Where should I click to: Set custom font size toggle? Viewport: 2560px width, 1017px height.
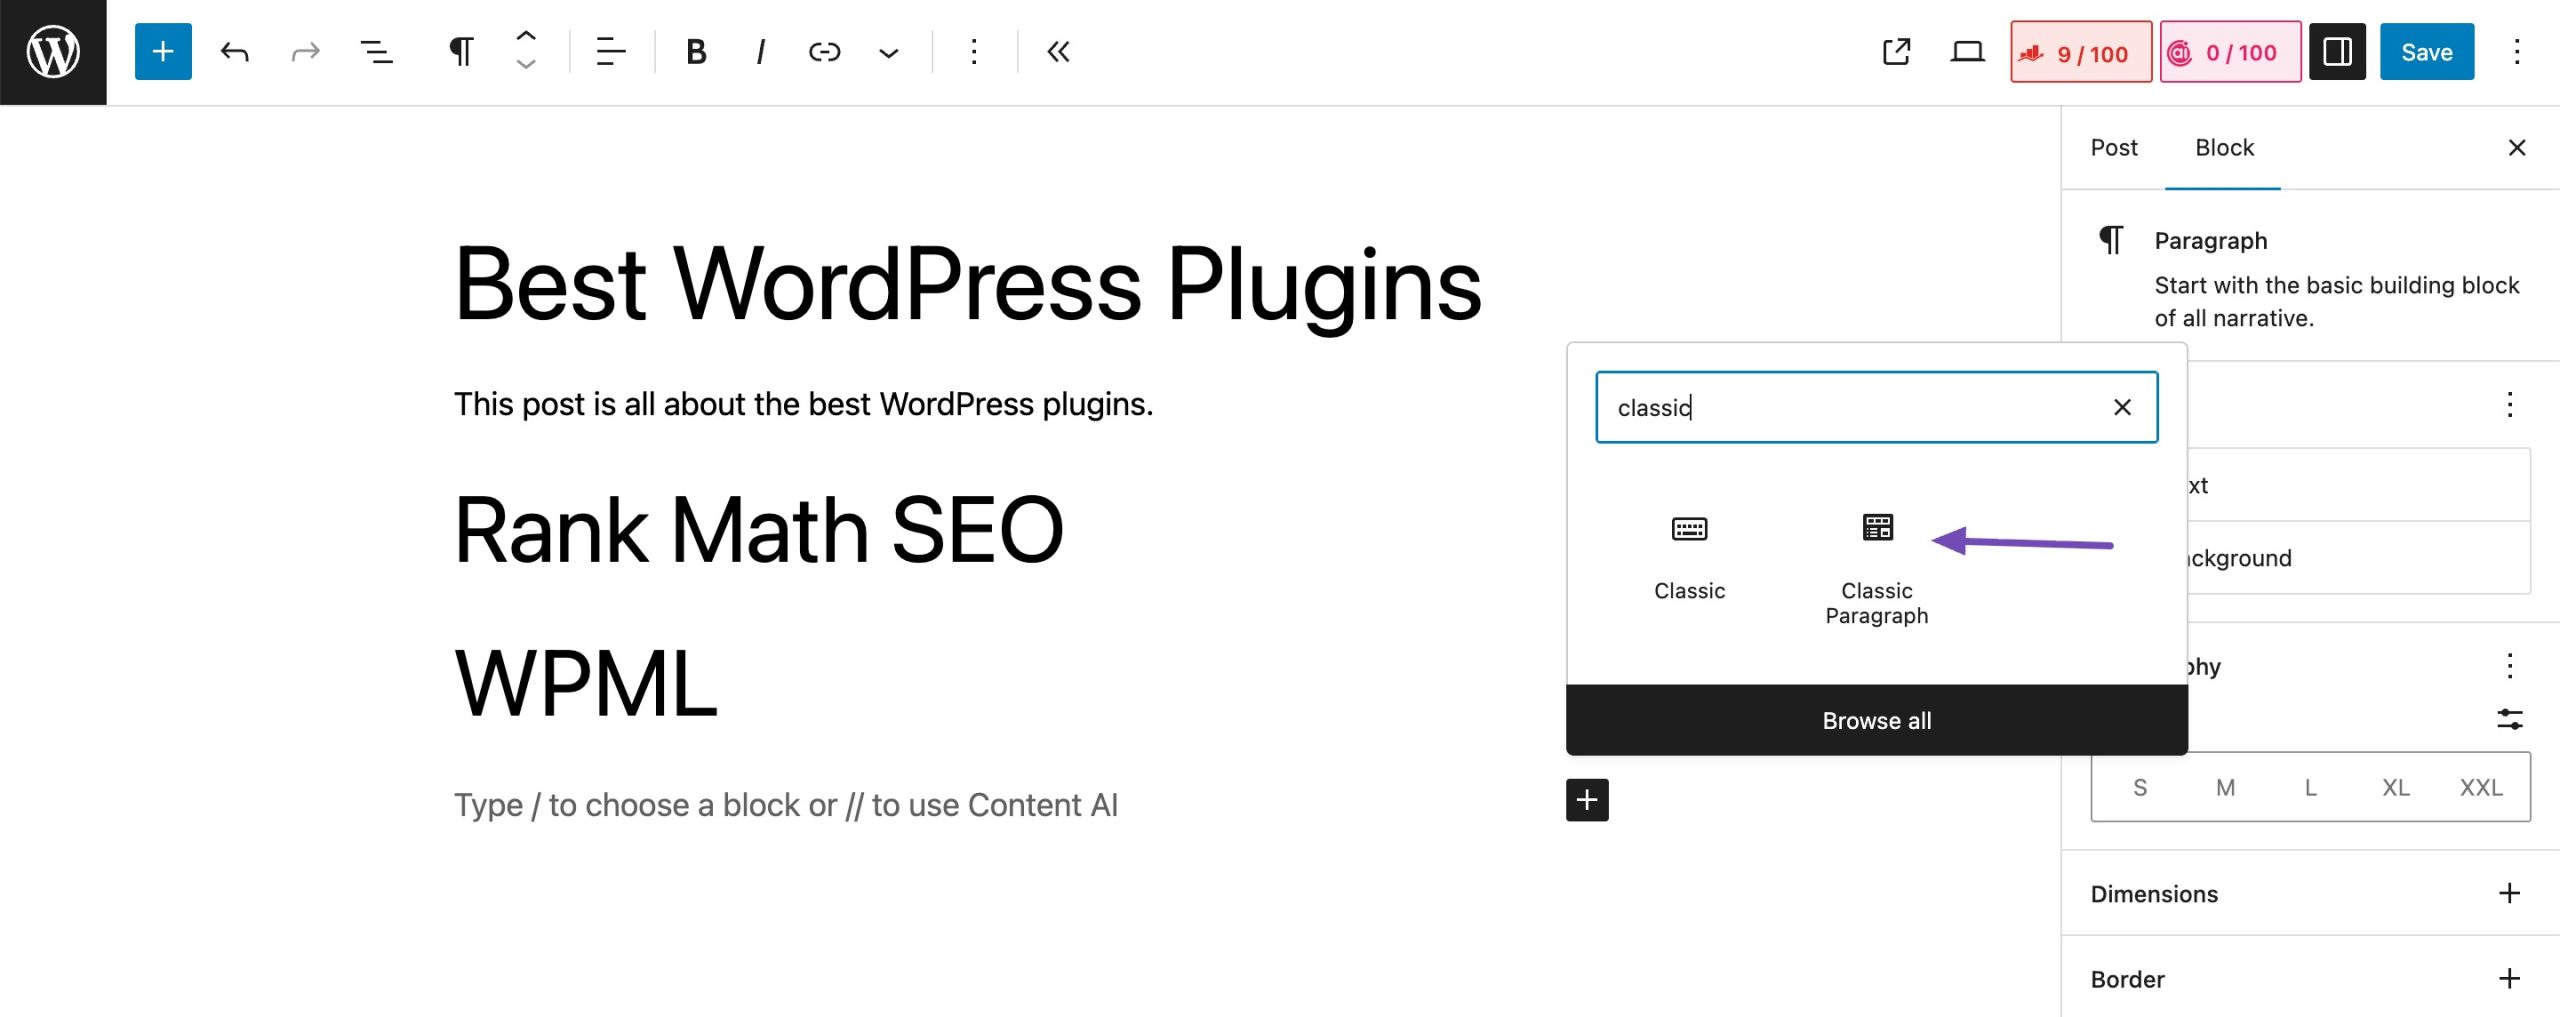click(2509, 719)
